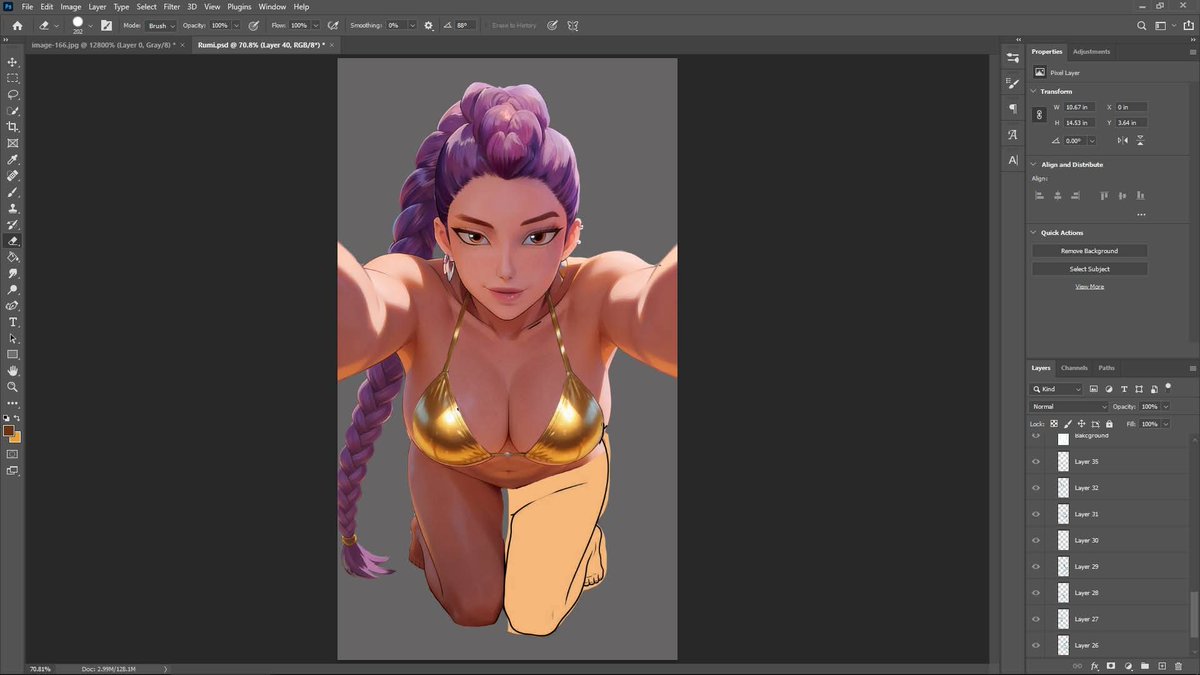This screenshot has width=1200, height=675.
Task: Create a new layer
Action: point(1162,665)
